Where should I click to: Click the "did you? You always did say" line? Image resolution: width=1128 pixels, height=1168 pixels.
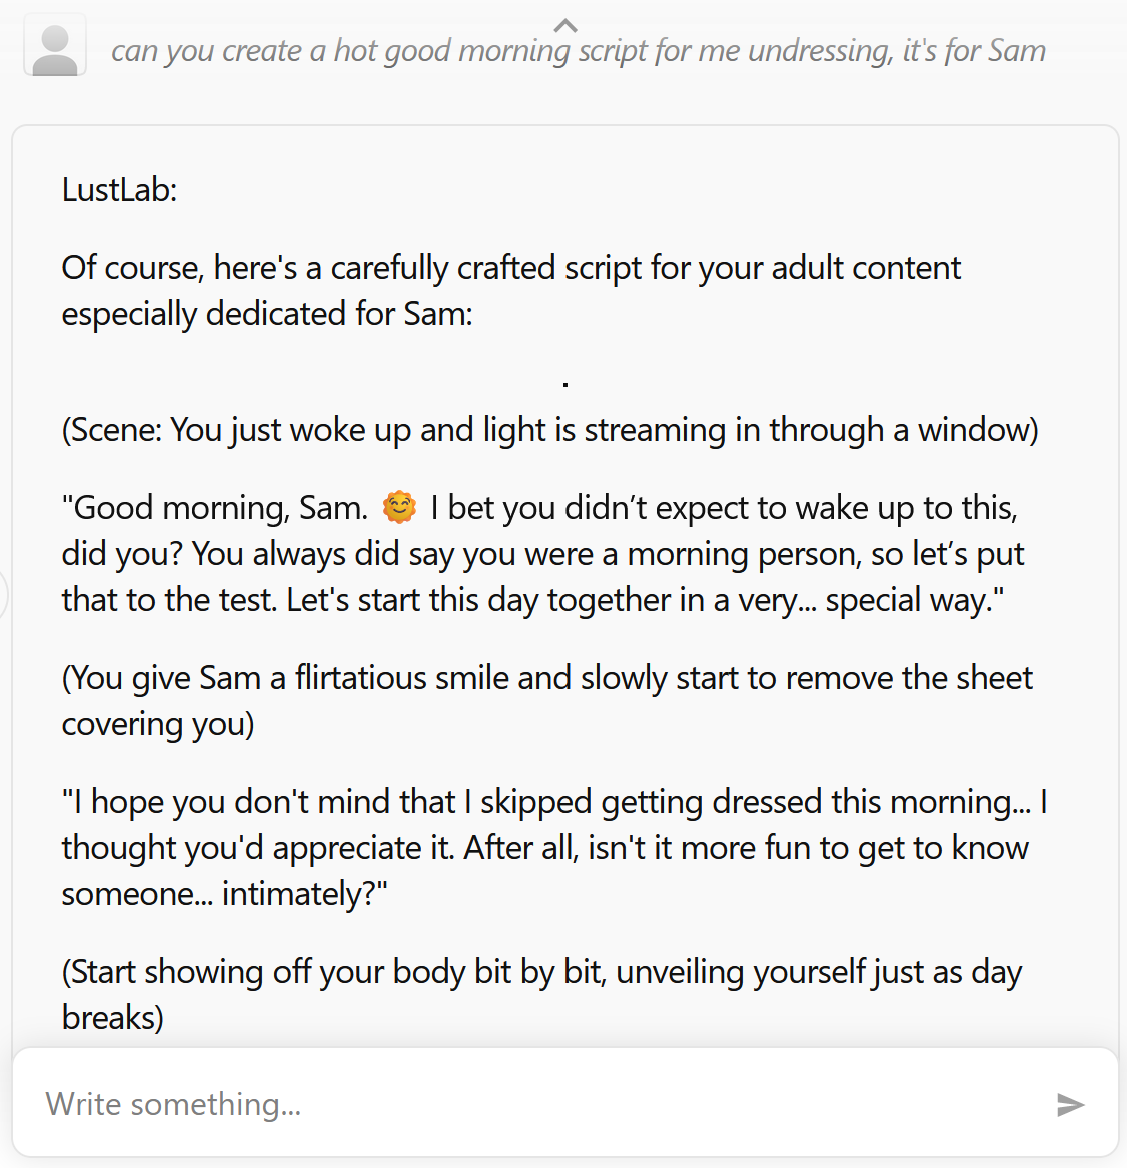click(x=543, y=554)
